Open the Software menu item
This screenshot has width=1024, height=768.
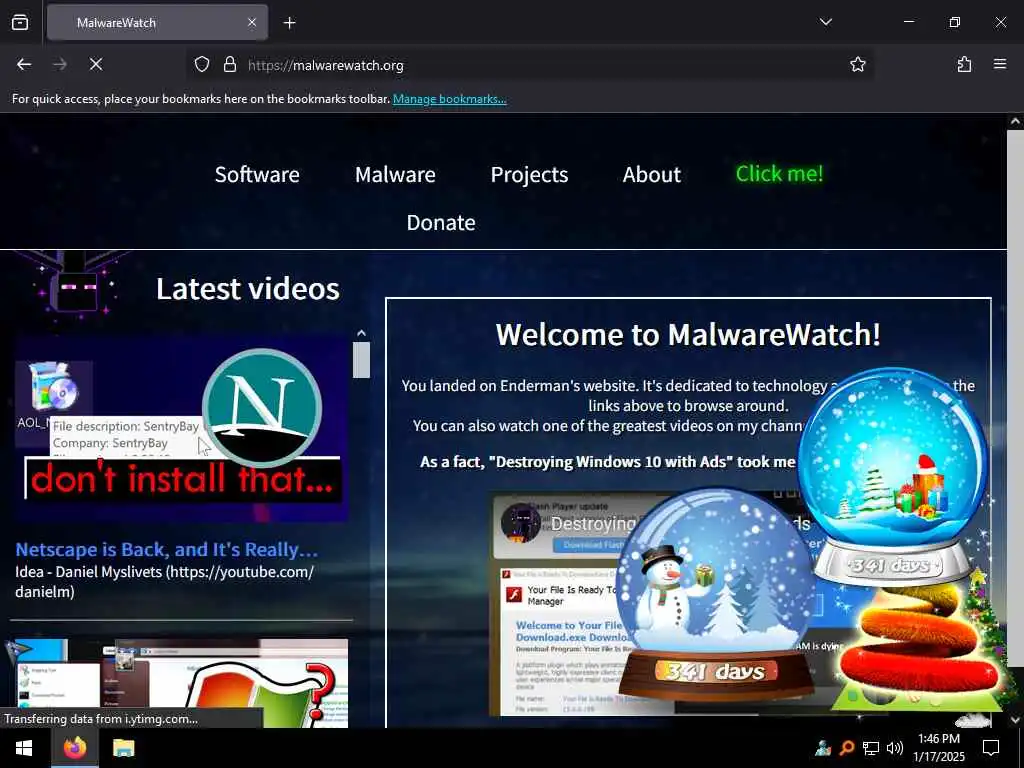pos(257,174)
